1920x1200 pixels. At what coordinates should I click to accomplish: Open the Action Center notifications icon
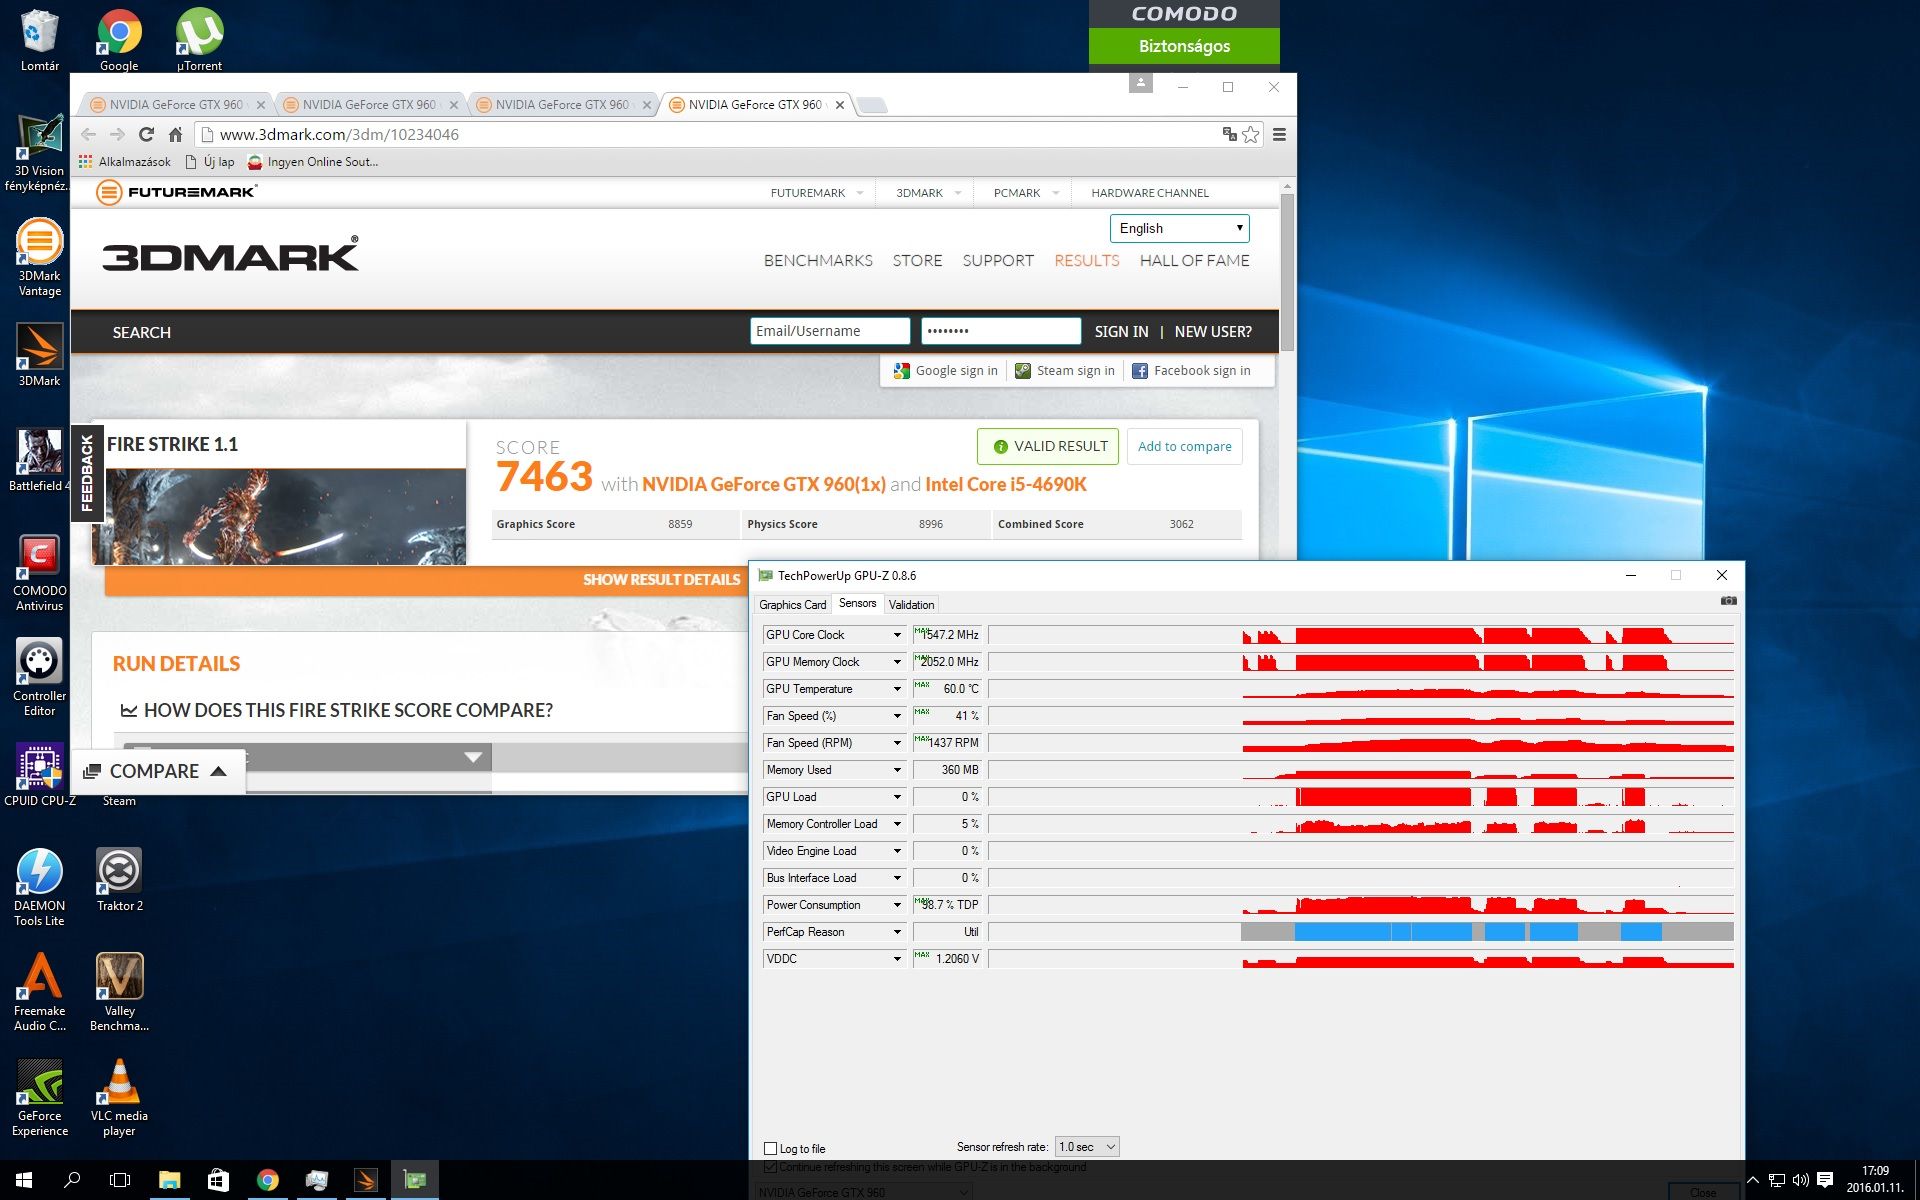[x=1825, y=1180]
